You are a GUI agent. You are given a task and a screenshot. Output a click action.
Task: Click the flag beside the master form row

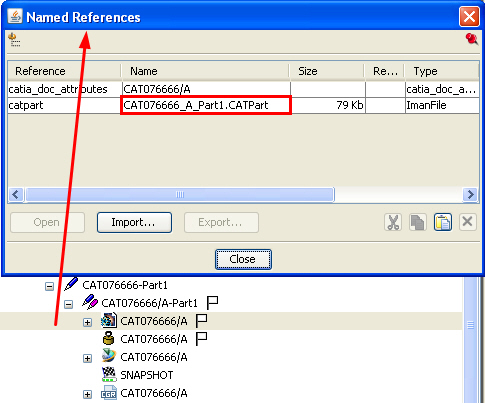click(x=201, y=339)
